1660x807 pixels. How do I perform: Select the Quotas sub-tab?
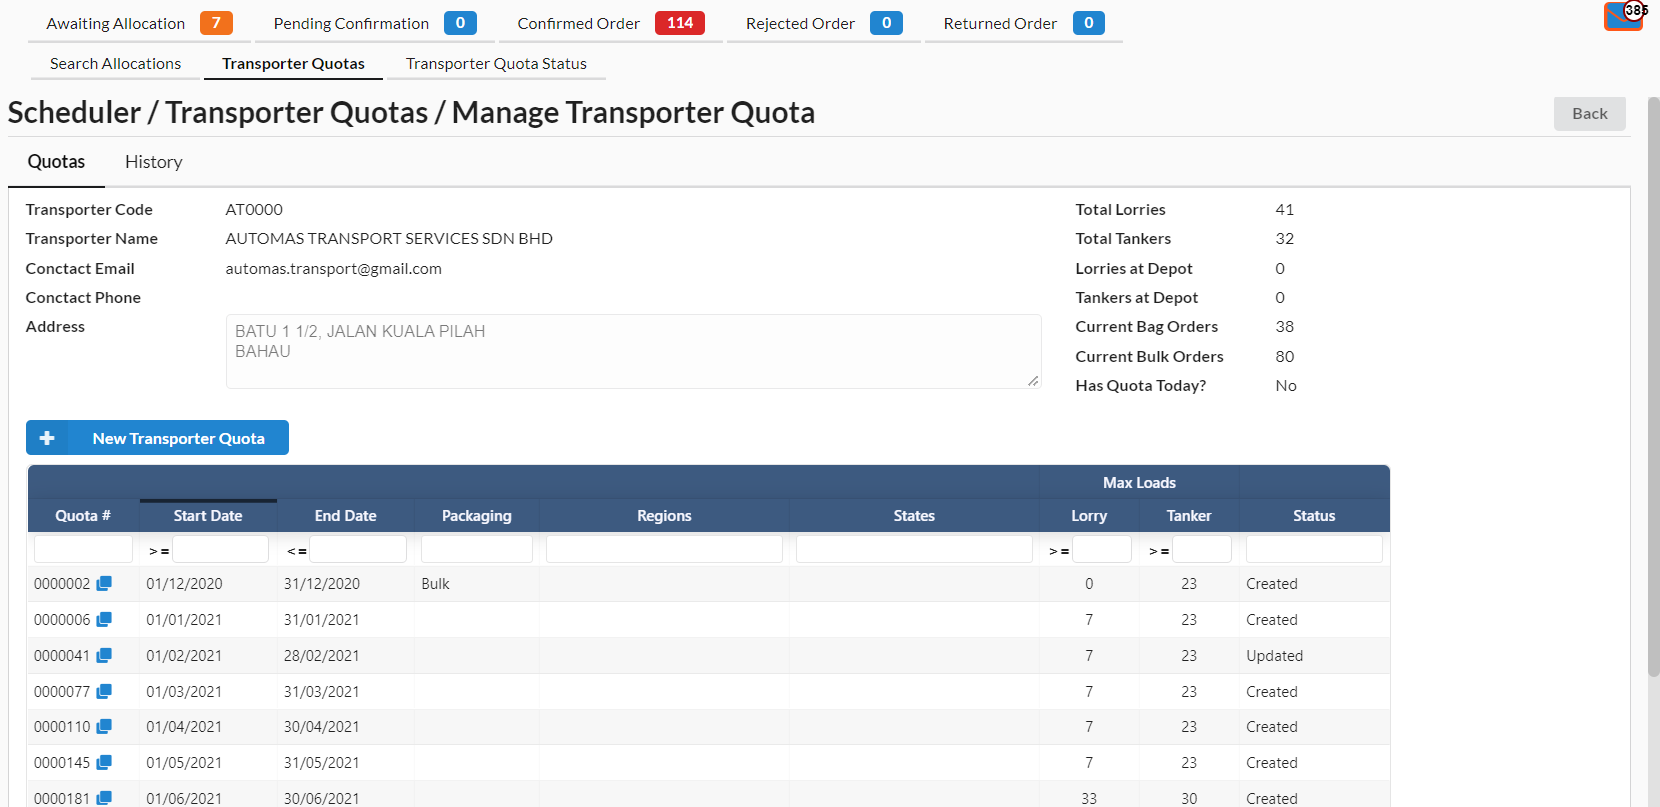56,162
